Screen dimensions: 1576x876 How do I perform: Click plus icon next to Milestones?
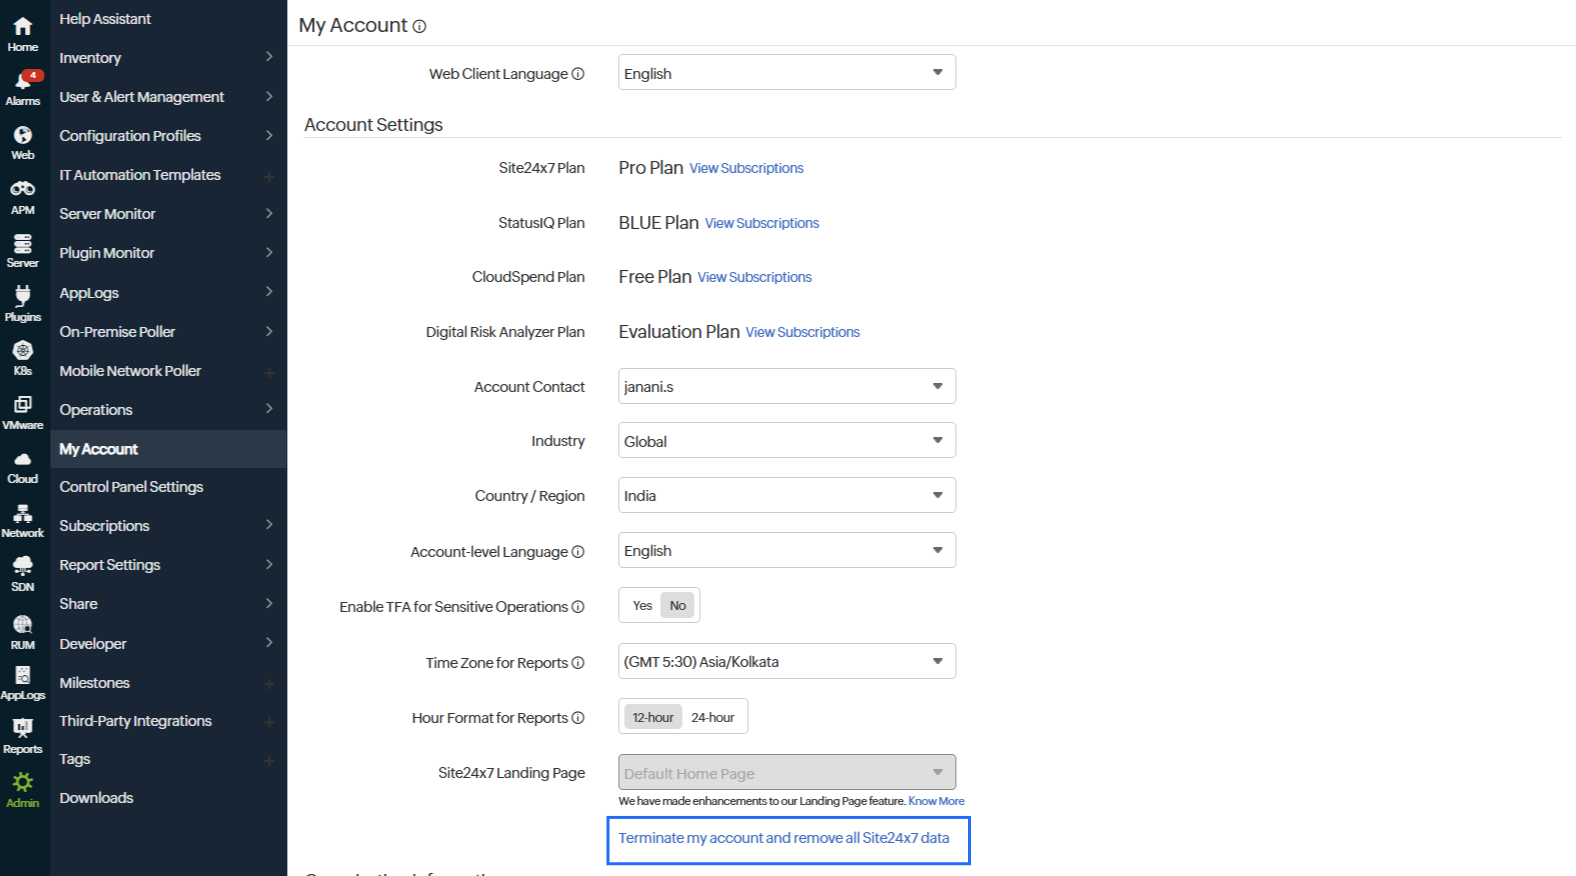[x=269, y=684]
